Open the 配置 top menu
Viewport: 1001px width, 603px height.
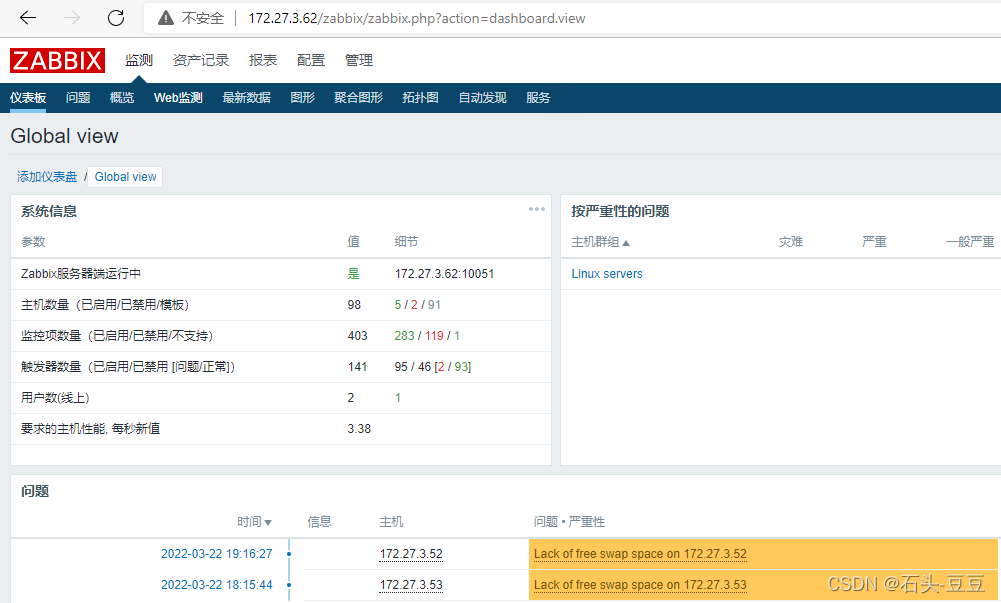311,61
